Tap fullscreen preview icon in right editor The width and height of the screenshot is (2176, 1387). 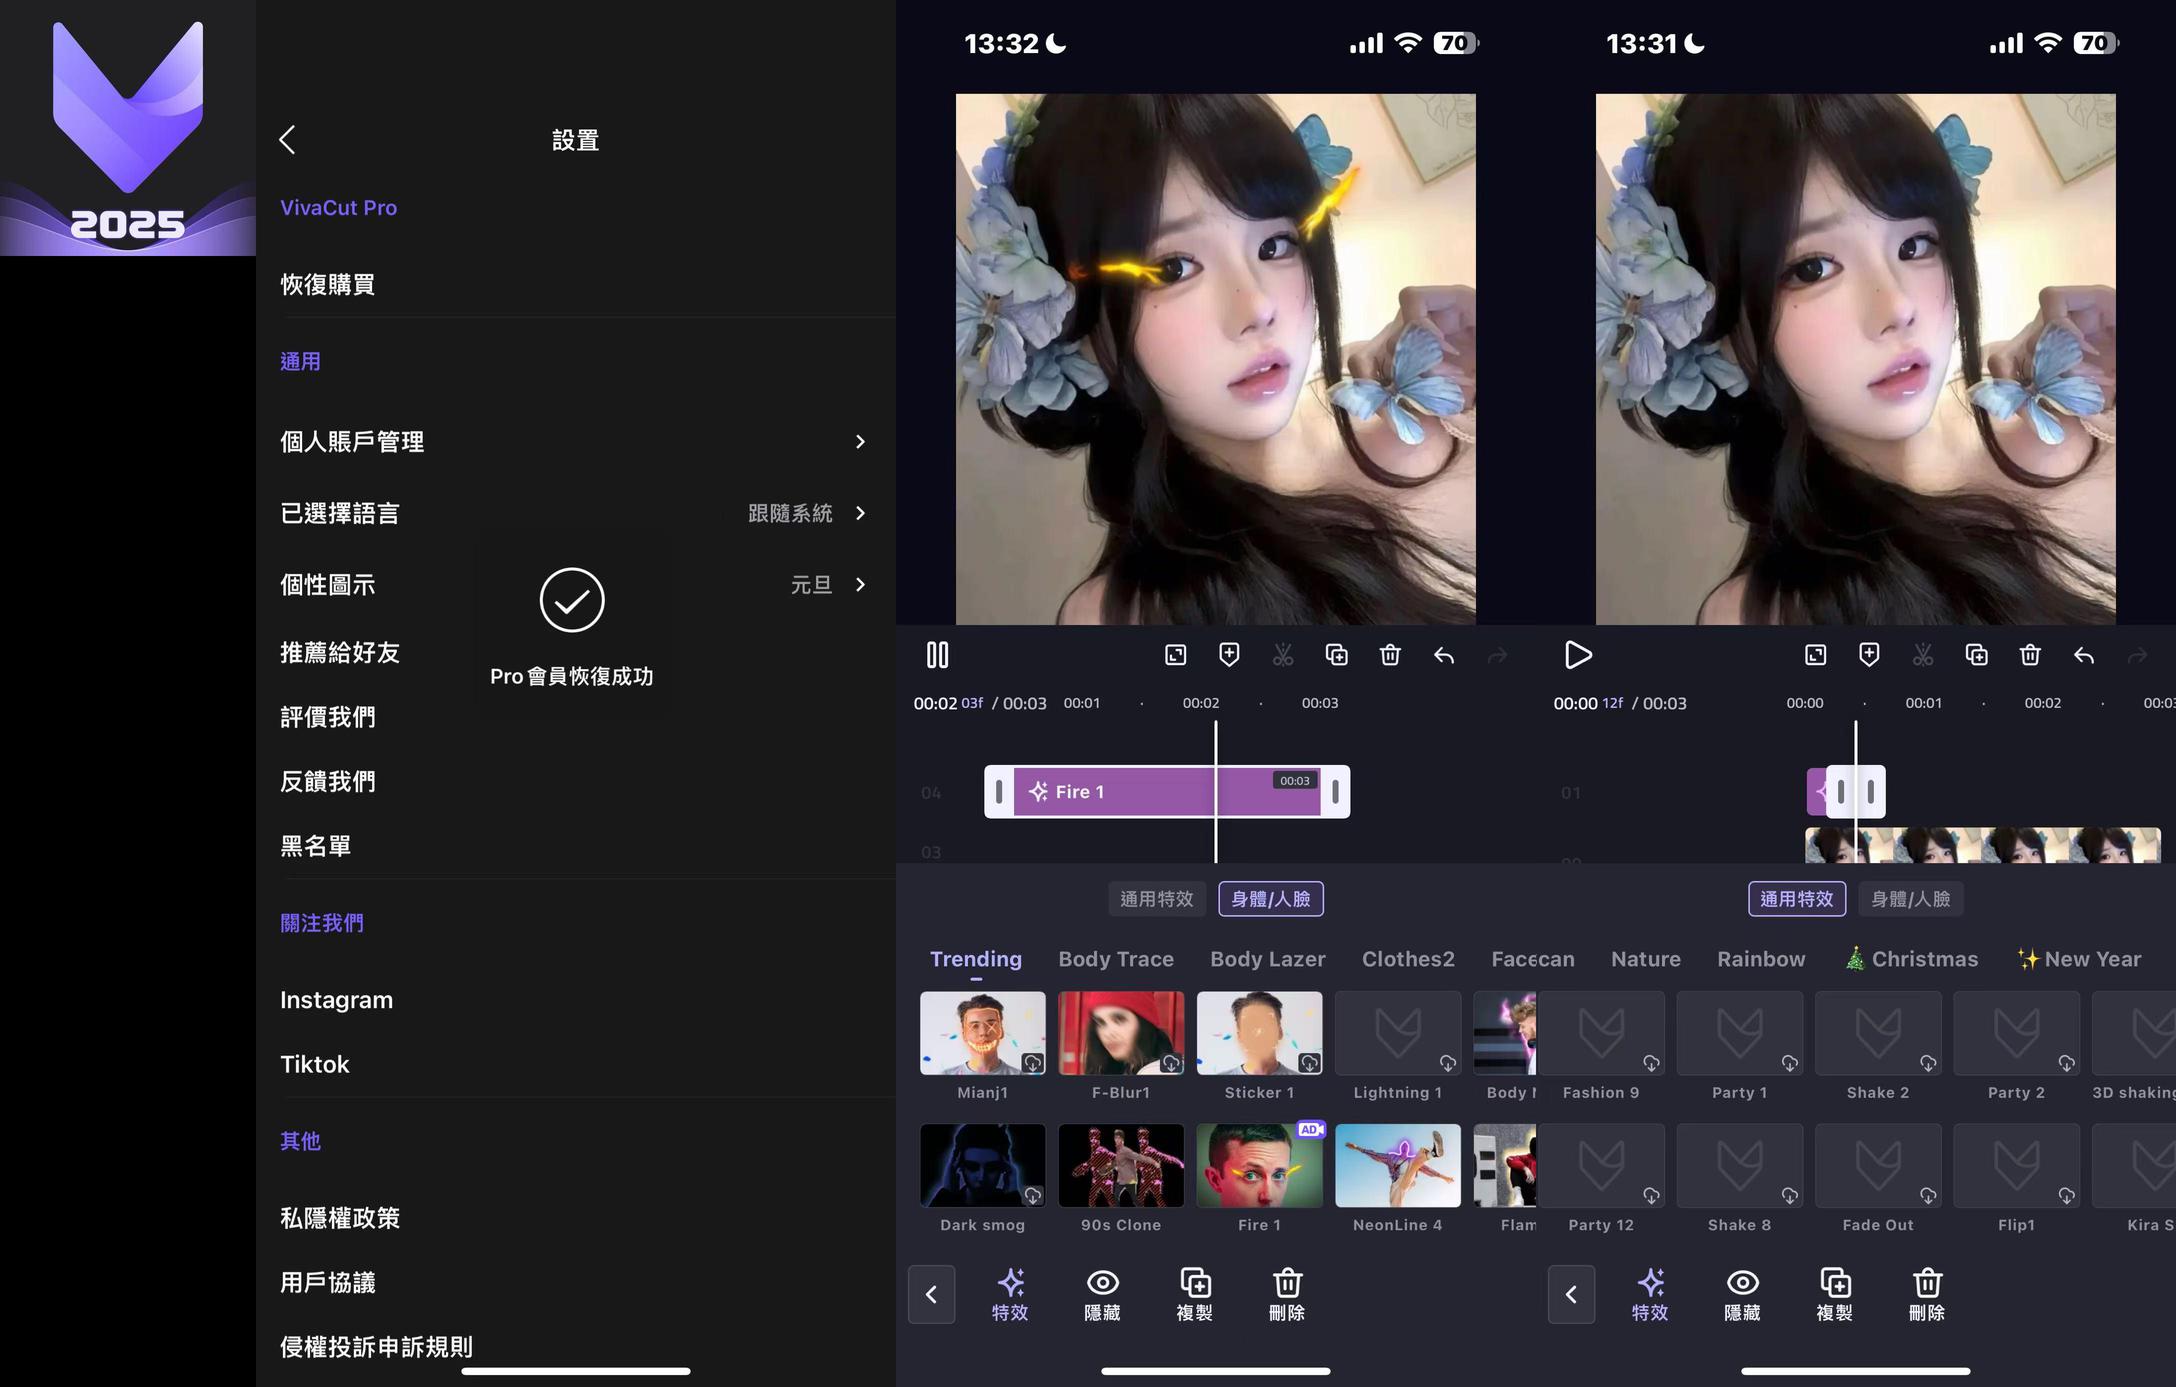[1816, 655]
